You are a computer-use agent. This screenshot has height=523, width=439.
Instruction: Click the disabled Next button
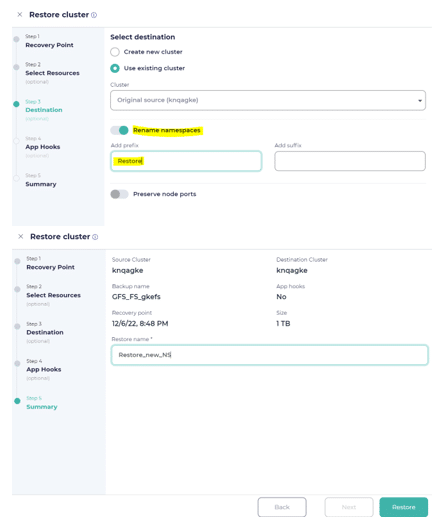coord(349,507)
